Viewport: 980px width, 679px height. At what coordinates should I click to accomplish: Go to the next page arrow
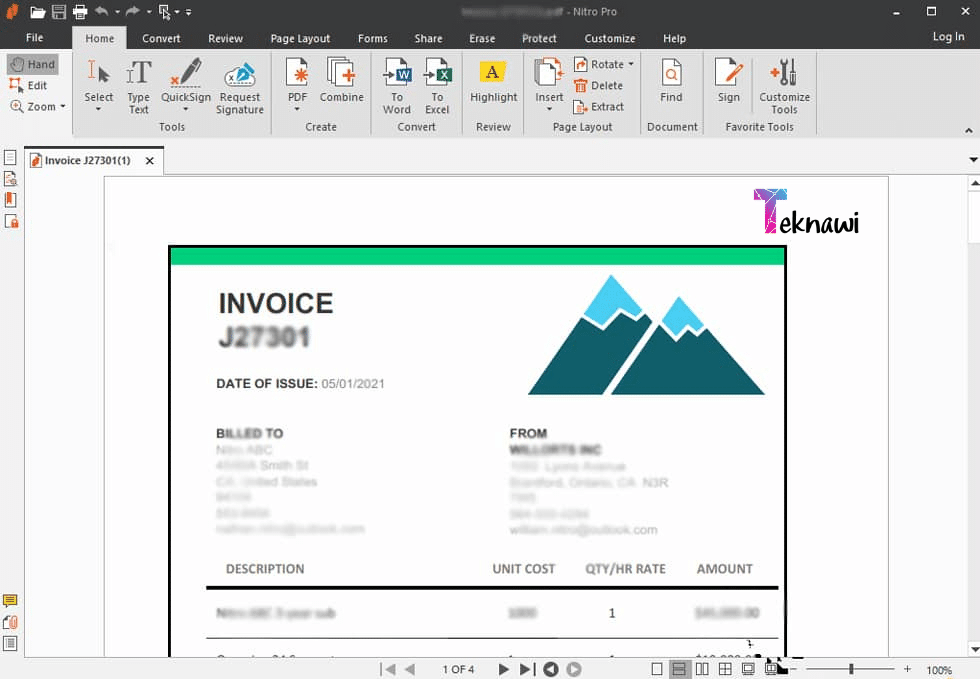pos(504,669)
